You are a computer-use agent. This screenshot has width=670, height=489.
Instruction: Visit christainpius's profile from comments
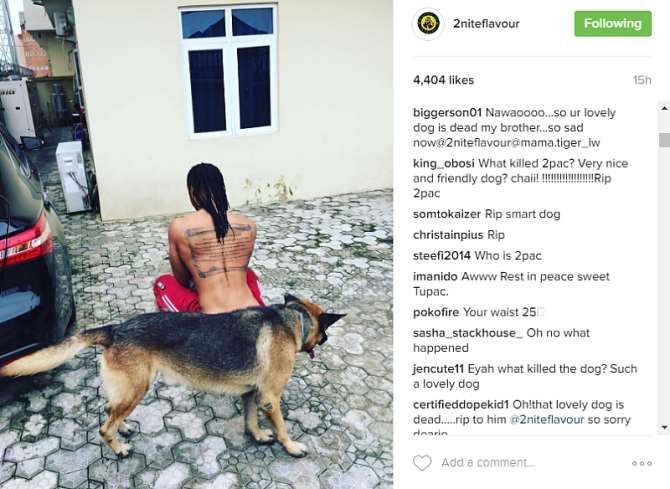448,235
